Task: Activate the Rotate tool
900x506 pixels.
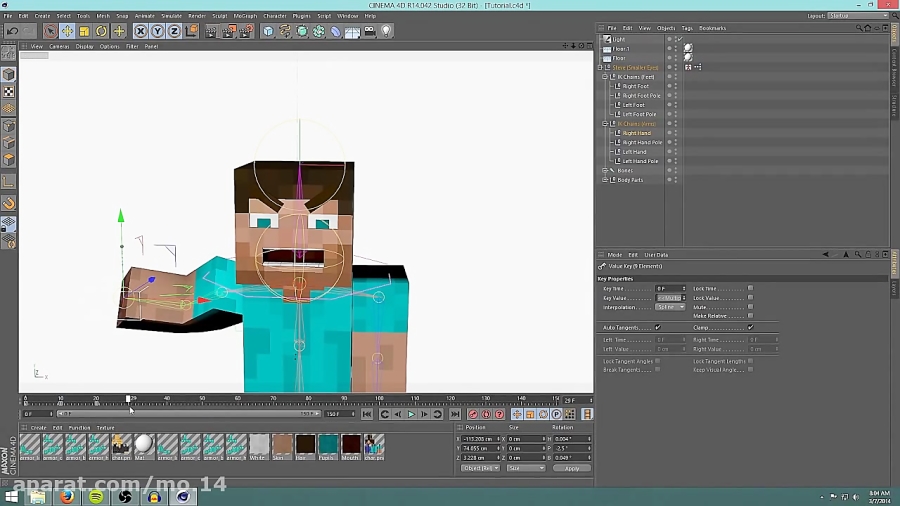Action: 102,31
